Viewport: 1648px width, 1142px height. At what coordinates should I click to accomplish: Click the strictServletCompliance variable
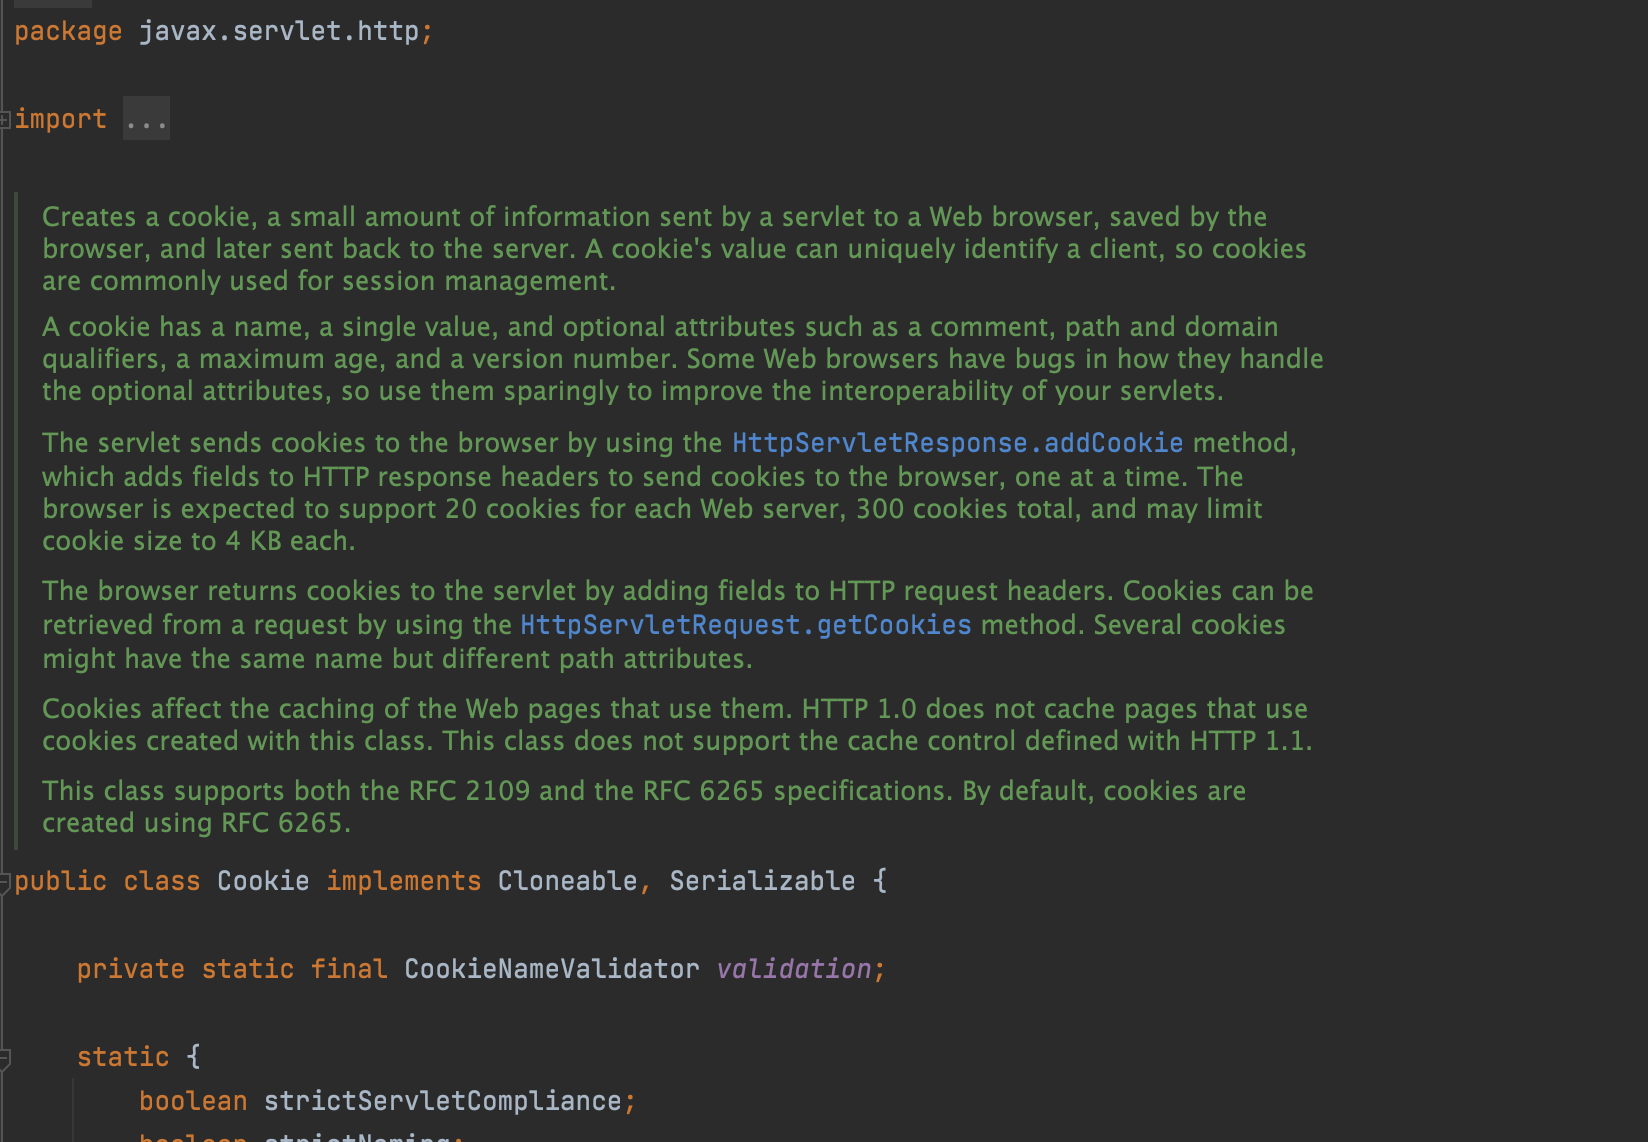pos(442,1101)
